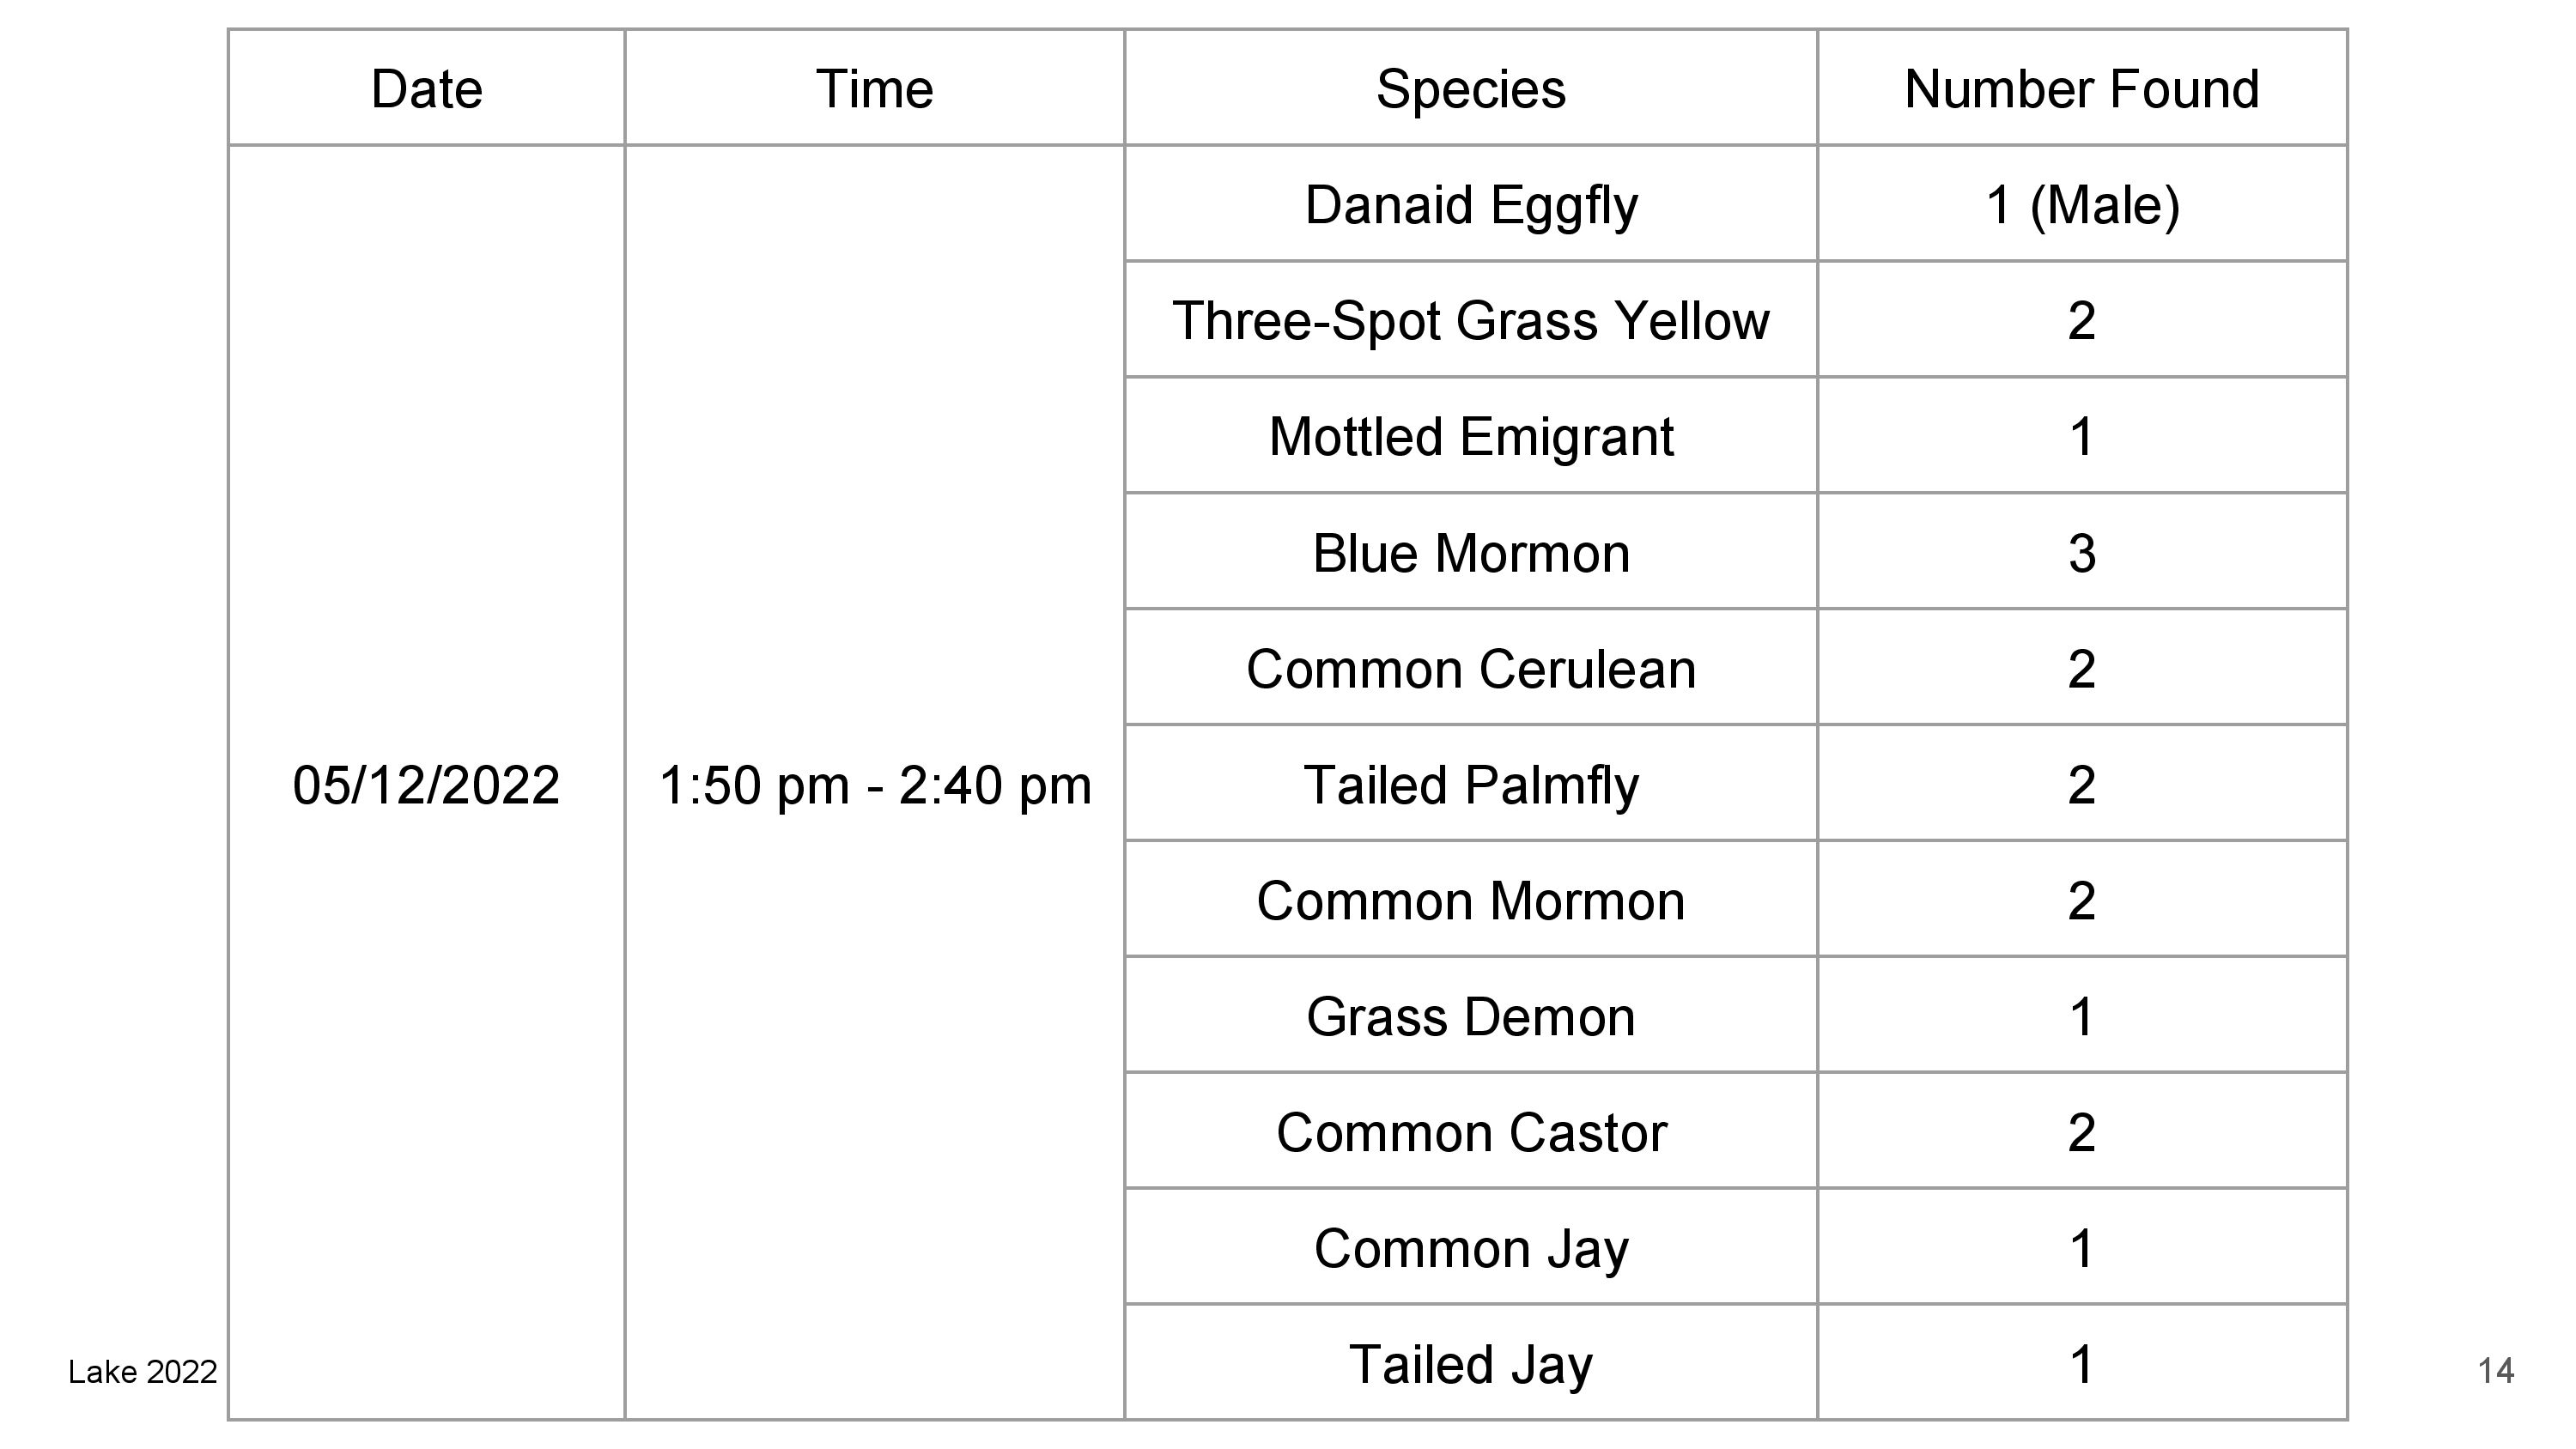Select the Species column header

[1470, 89]
